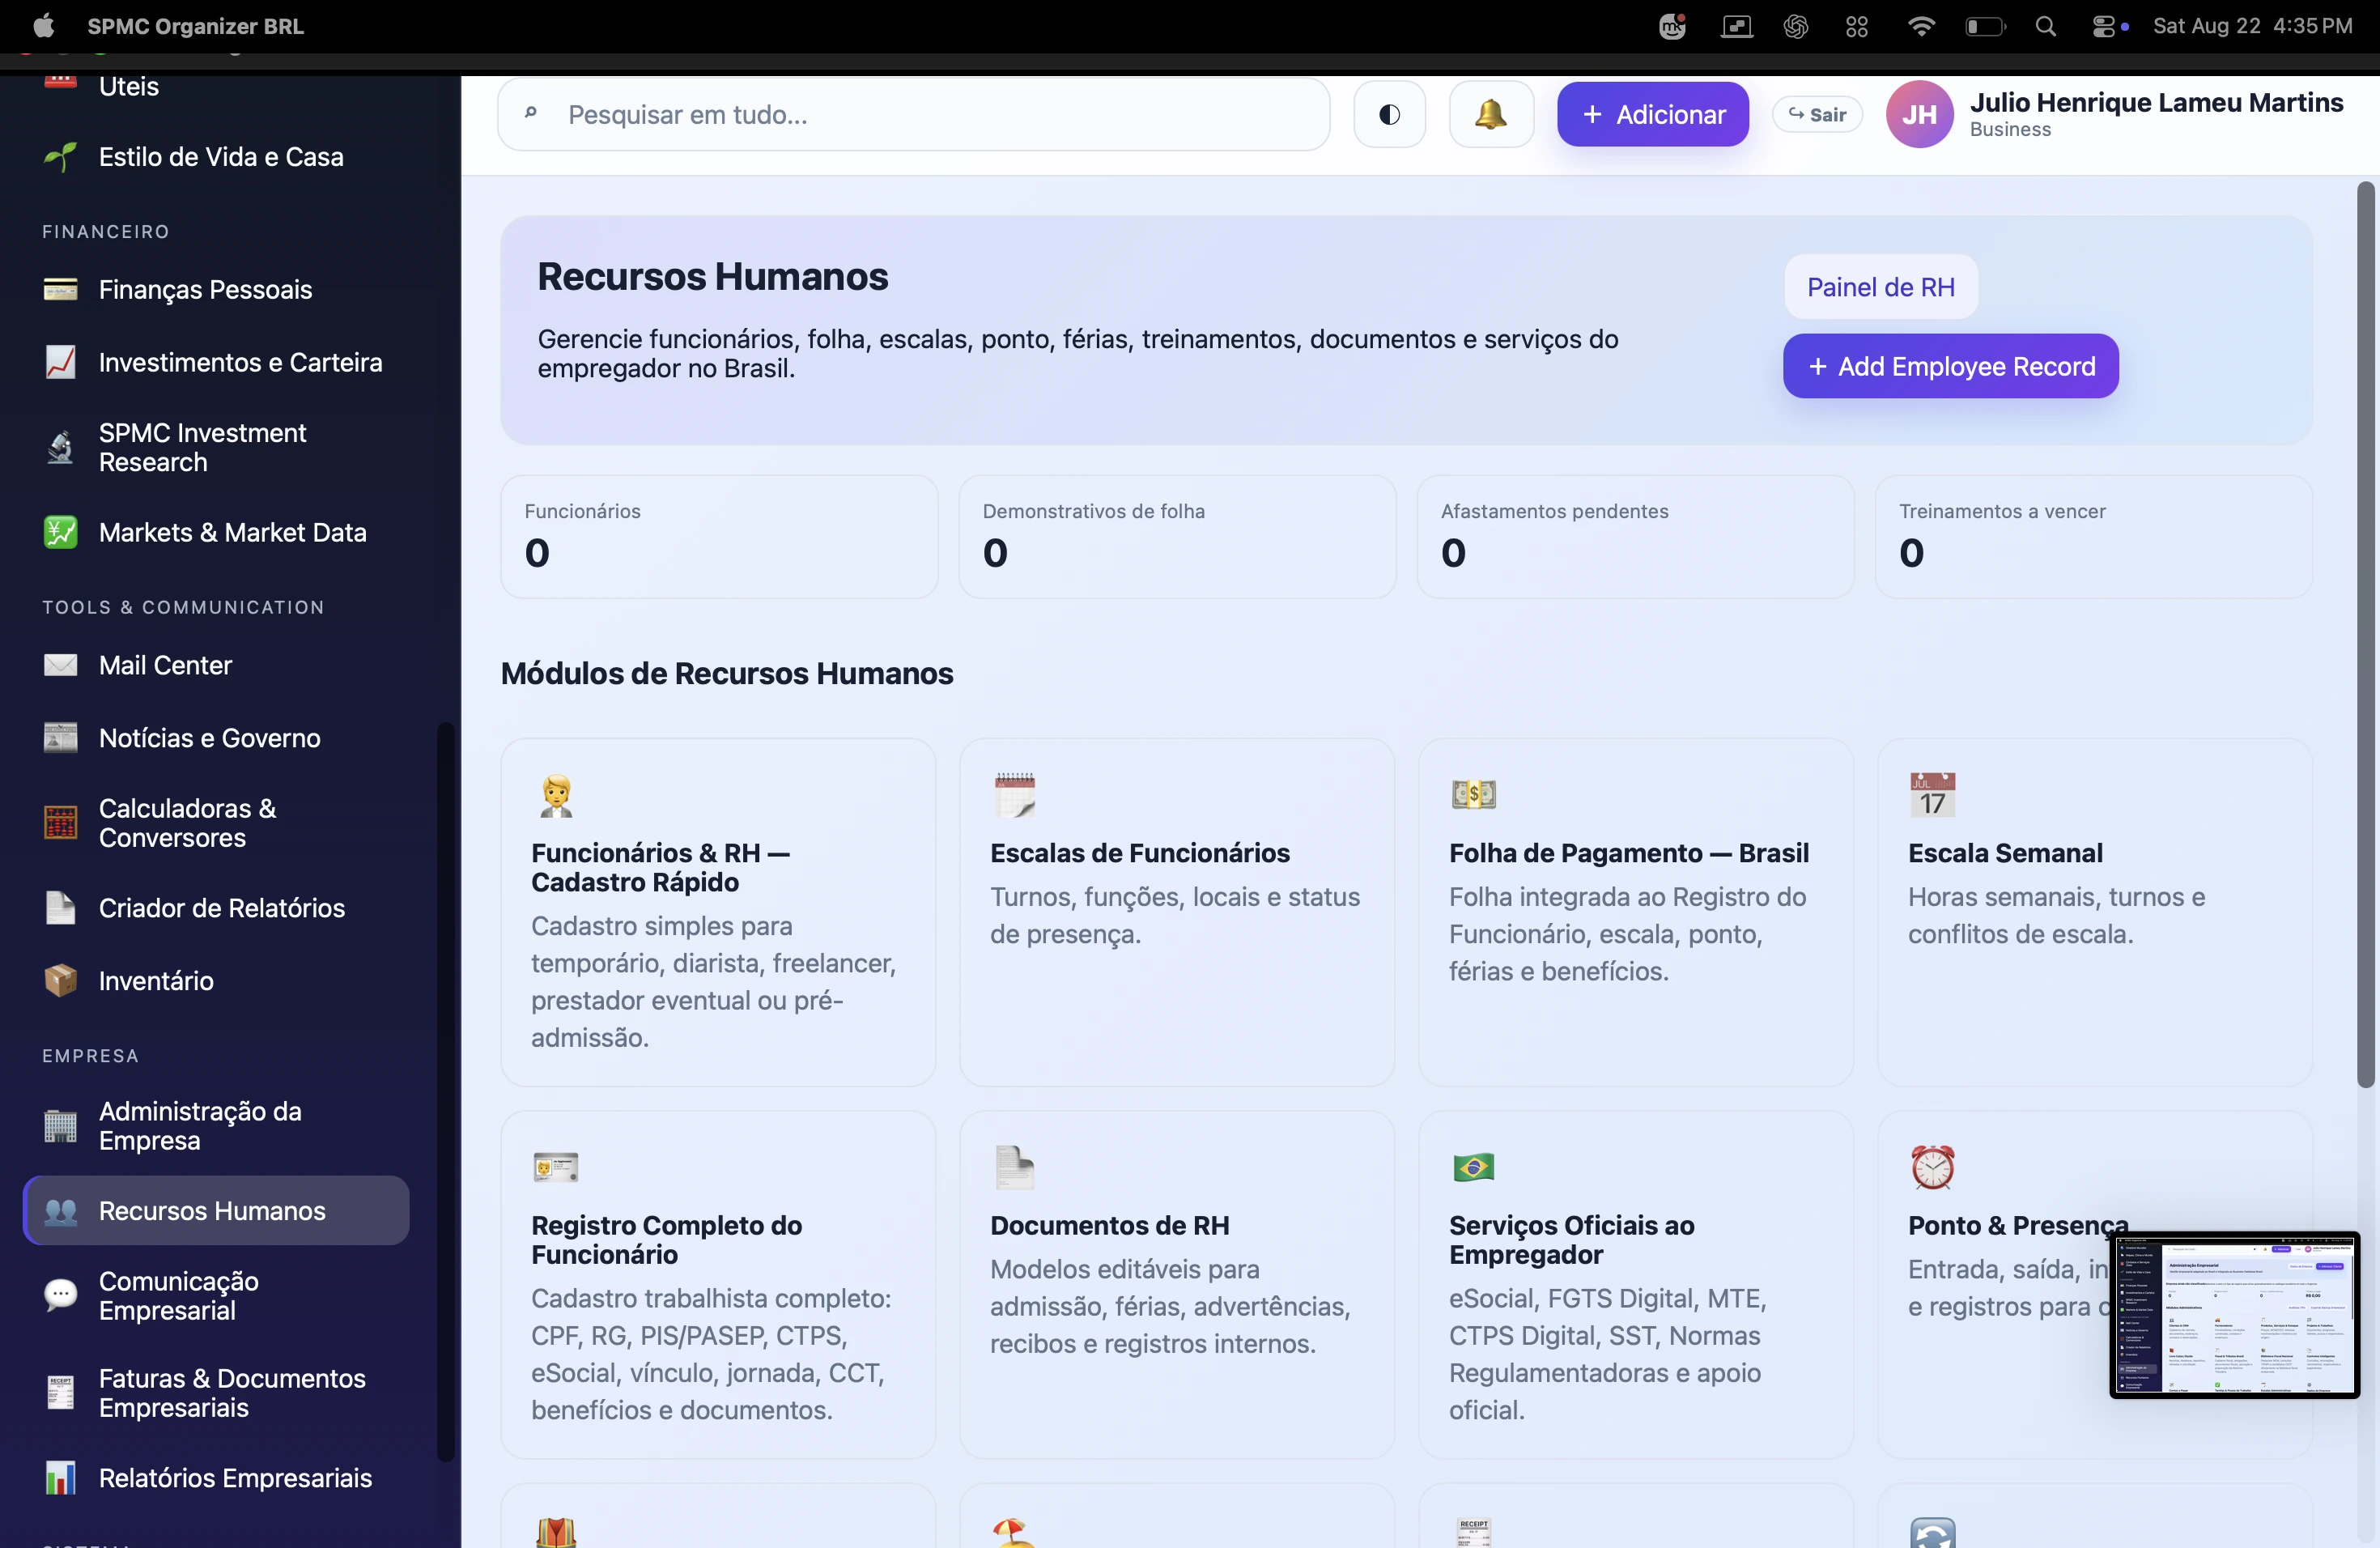Open Notícias e Governo newspaper icon
This screenshot has width=2380, height=1548.
pyautogui.click(x=60, y=738)
